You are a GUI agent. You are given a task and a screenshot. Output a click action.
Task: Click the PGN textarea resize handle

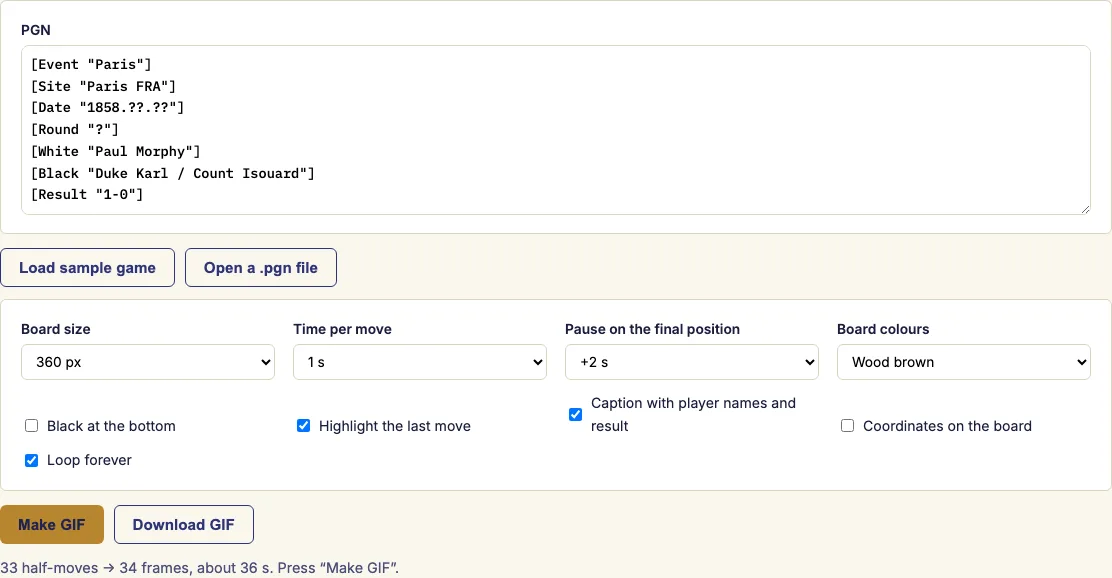pos(1085,209)
